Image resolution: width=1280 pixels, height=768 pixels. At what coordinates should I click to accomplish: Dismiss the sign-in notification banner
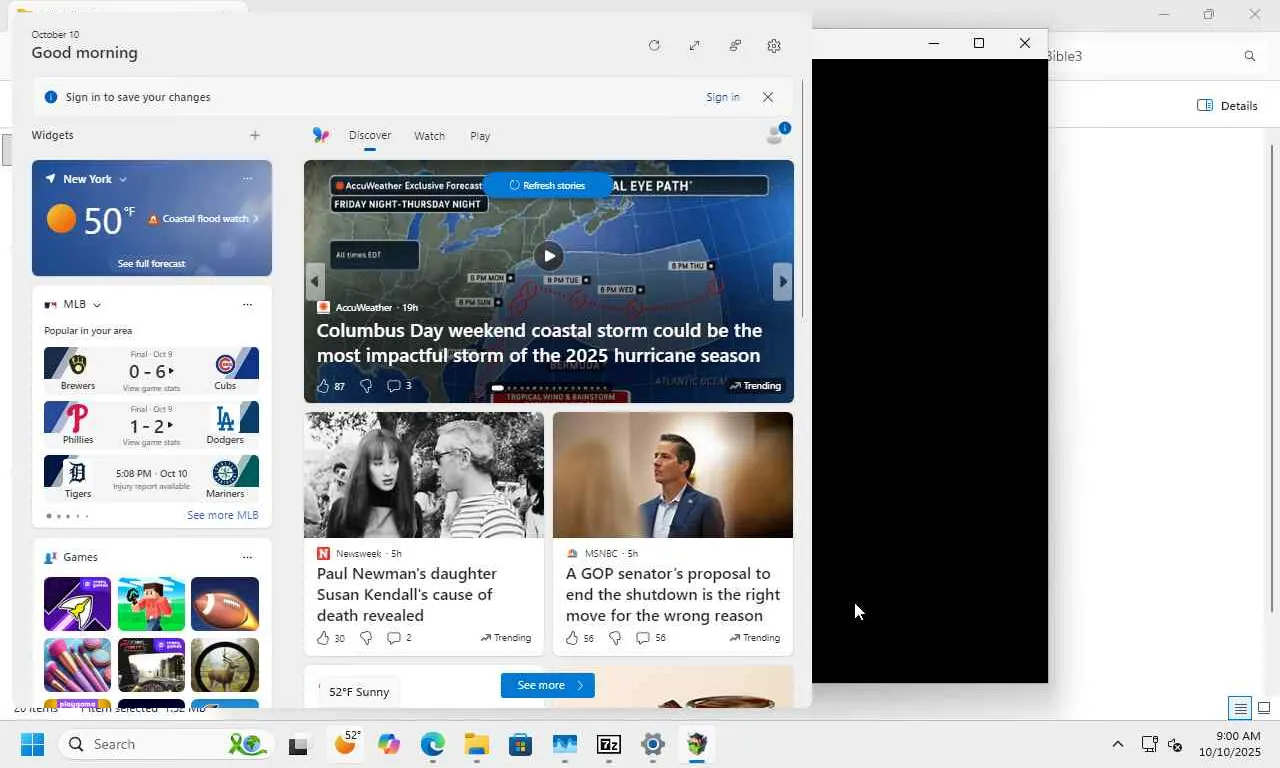click(768, 97)
